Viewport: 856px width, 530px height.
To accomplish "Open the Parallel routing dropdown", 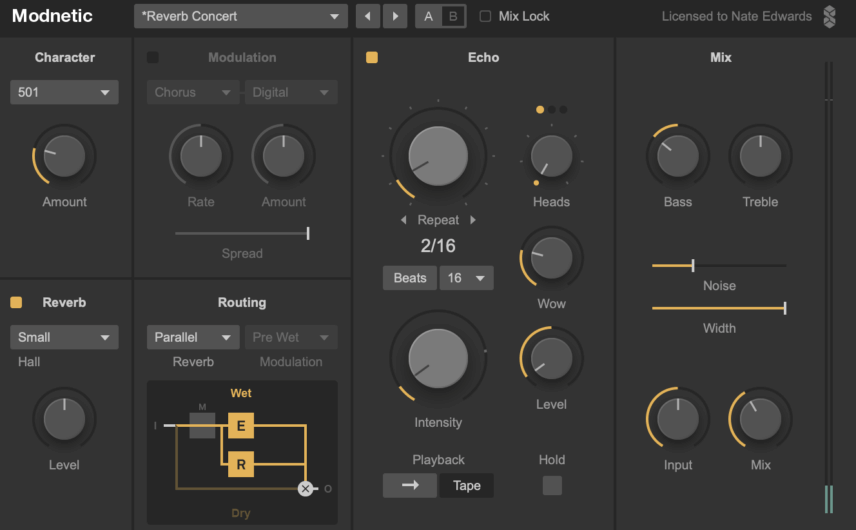I will point(193,337).
